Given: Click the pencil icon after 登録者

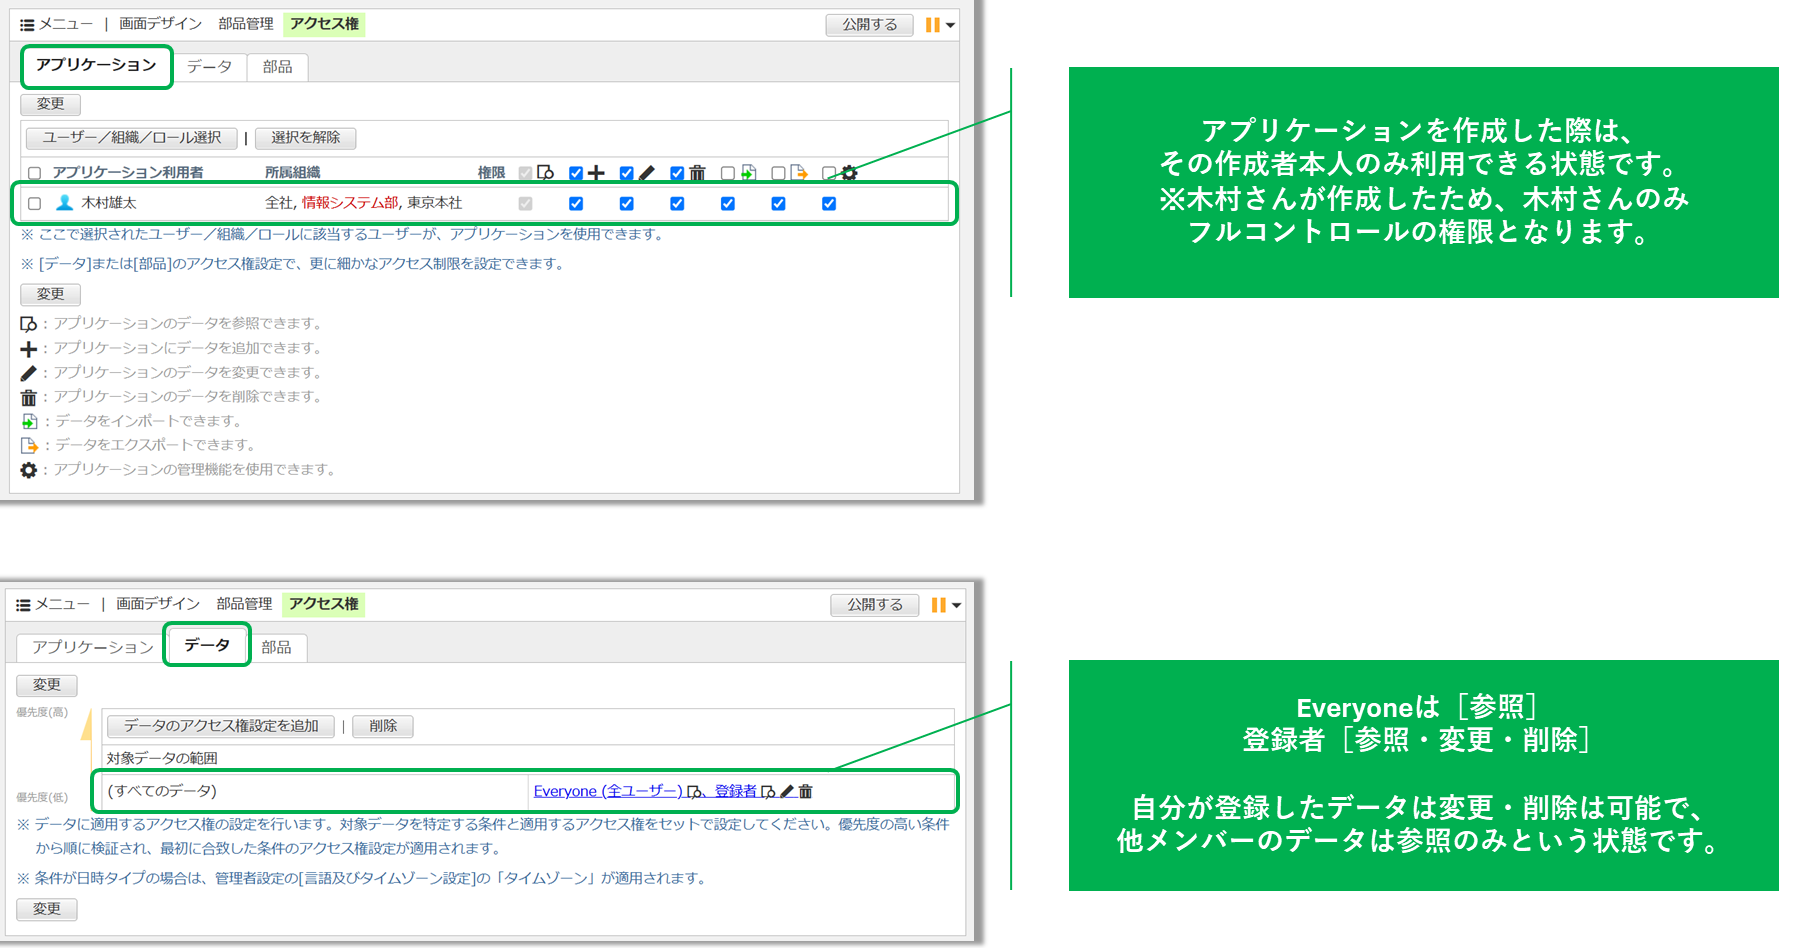Looking at the screenshot, I should click(787, 792).
